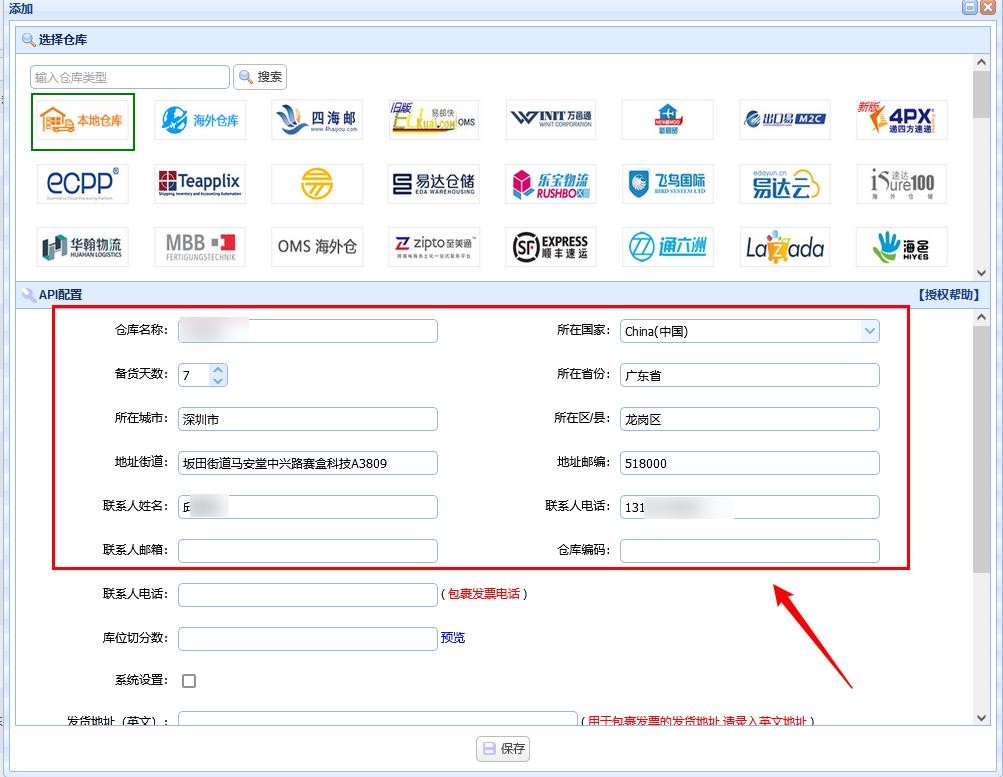1003x777 pixels.
Task: Click the 联系人电话 field starting with 131
Action: [x=750, y=507]
